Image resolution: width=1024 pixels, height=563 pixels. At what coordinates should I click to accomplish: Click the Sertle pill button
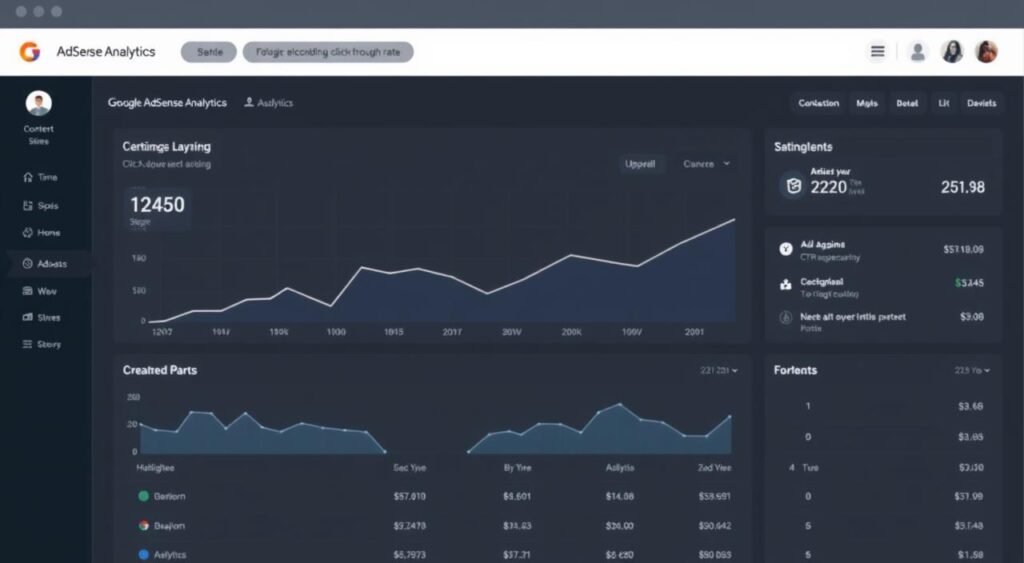pos(209,52)
